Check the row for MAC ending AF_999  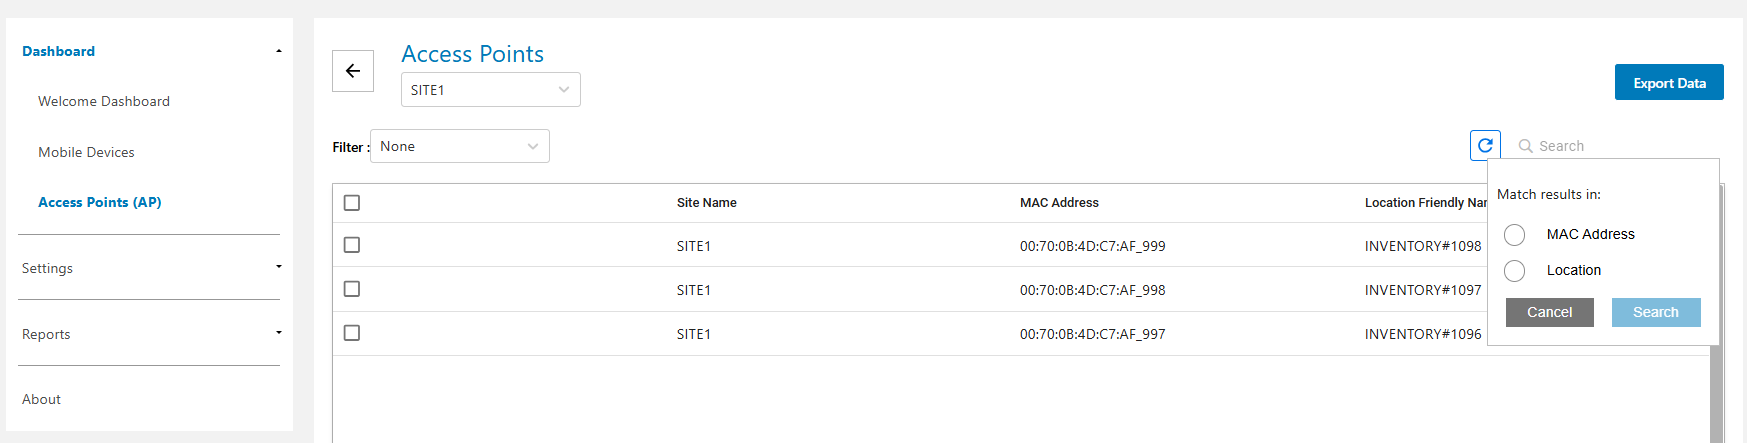tap(352, 245)
